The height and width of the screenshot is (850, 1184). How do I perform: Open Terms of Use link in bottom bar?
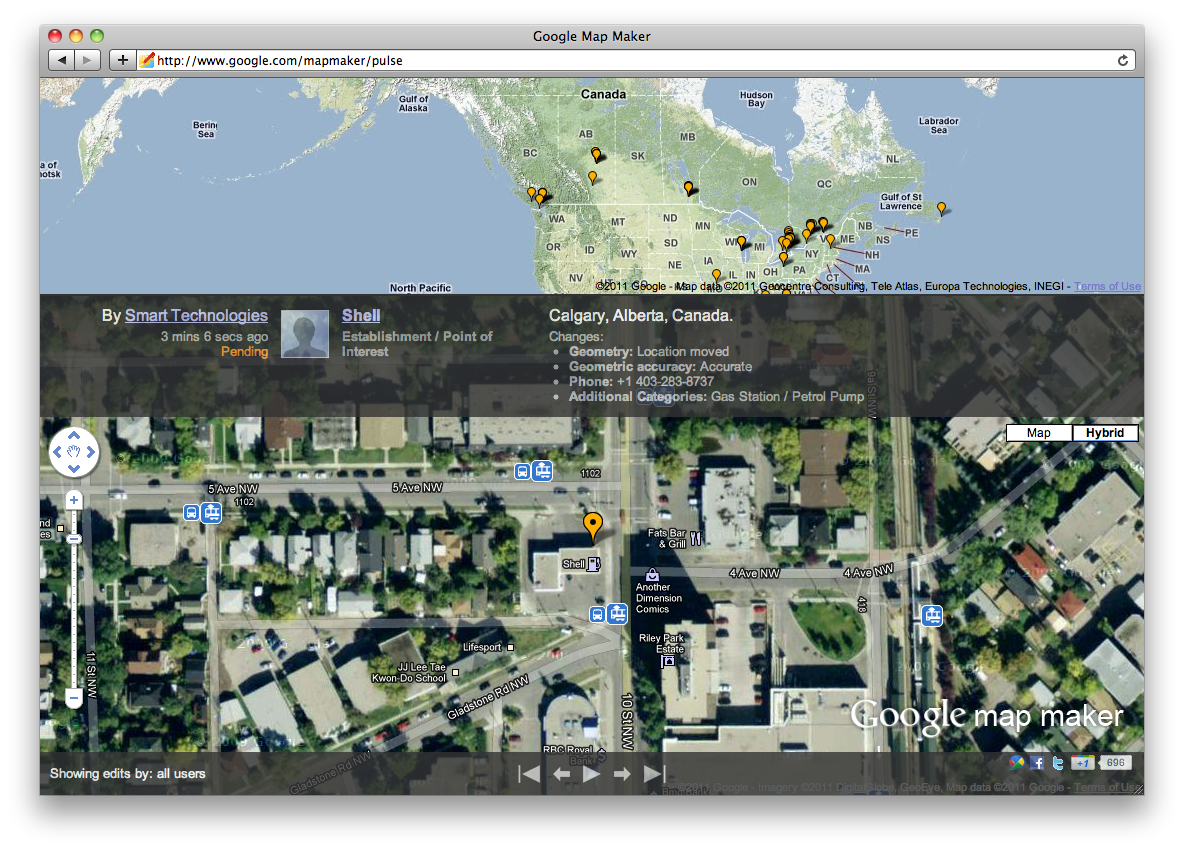pyautogui.click(x=1107, y=787)
